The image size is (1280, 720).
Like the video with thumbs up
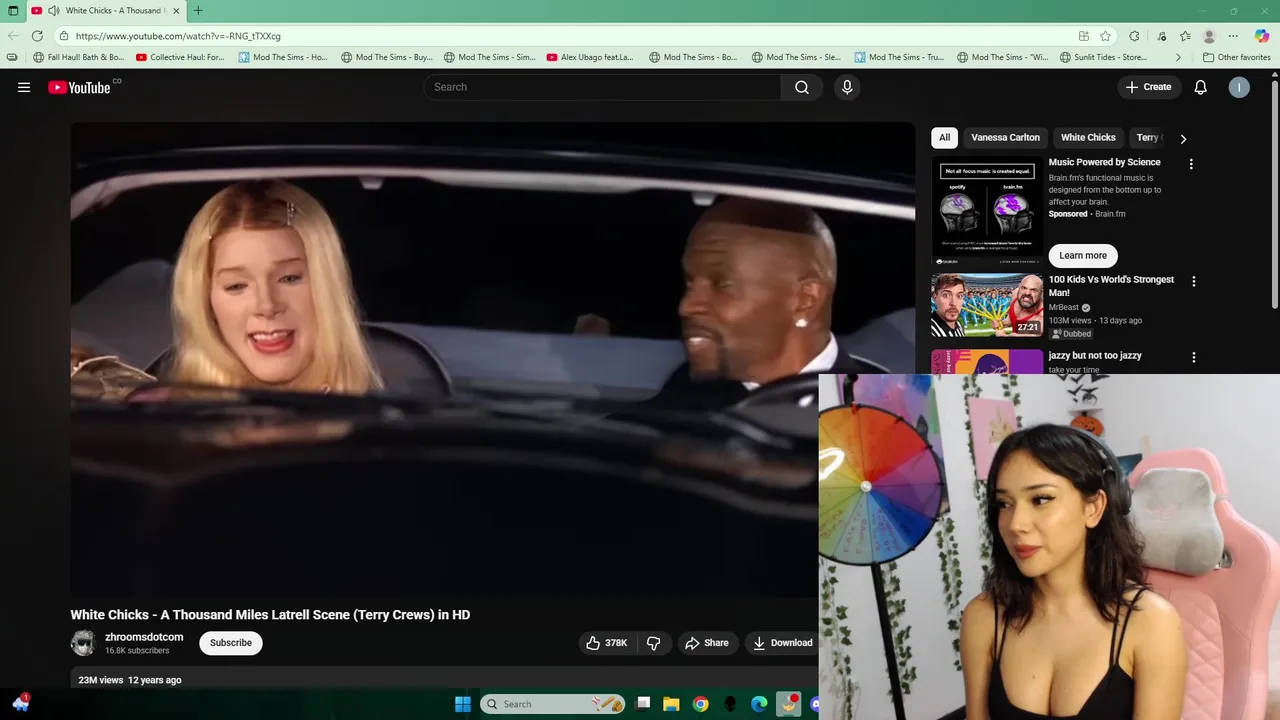[607, 643]
